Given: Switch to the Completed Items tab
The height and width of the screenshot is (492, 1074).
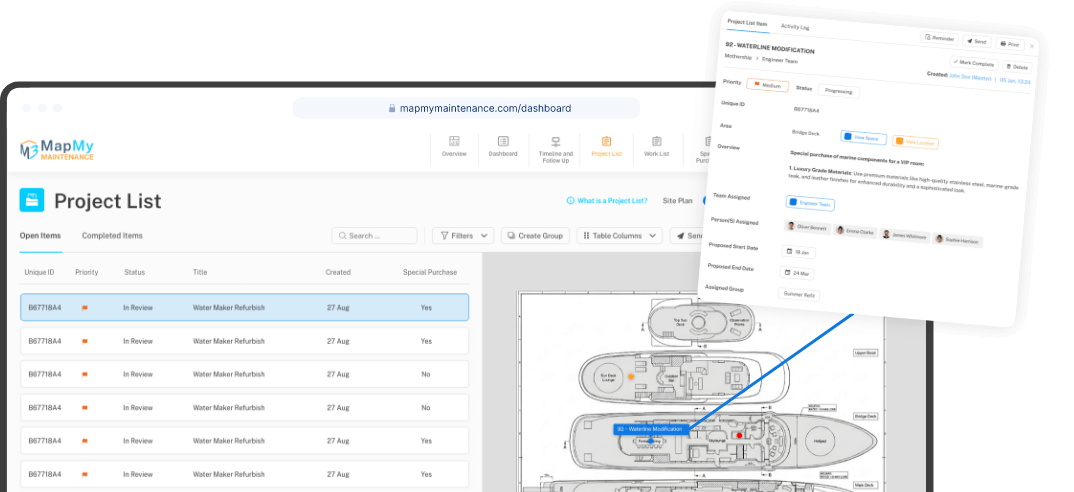Looking at the screenshot, I should 112,236.
